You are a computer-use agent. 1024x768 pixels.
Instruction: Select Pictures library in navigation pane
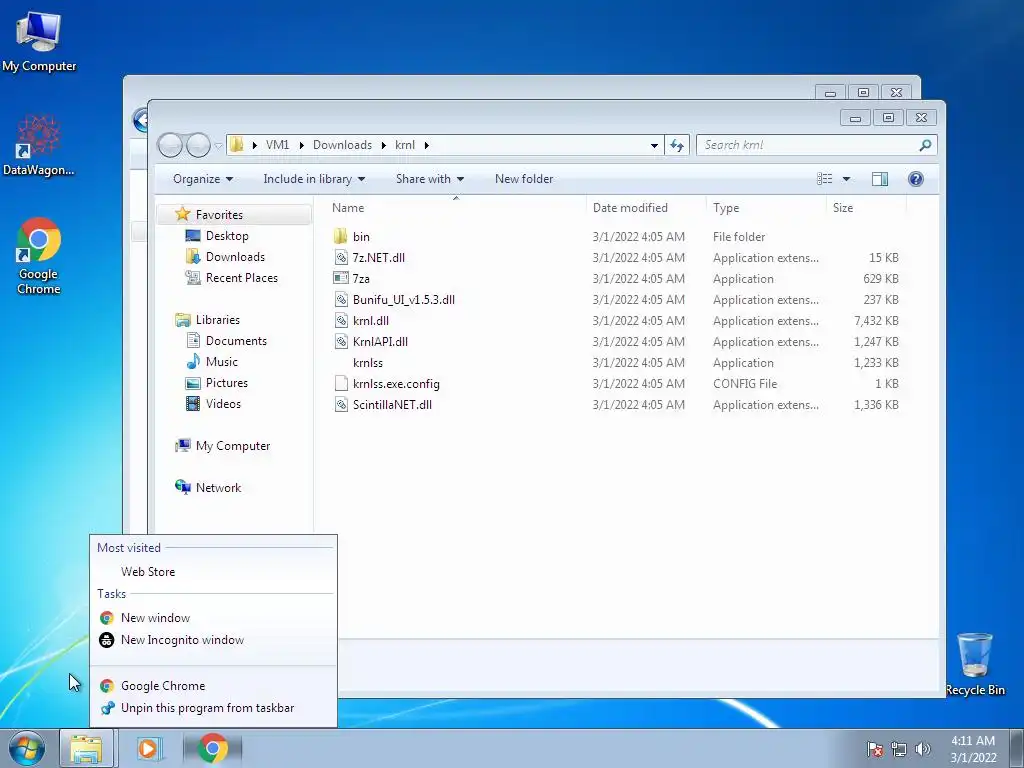click(227, 383)
